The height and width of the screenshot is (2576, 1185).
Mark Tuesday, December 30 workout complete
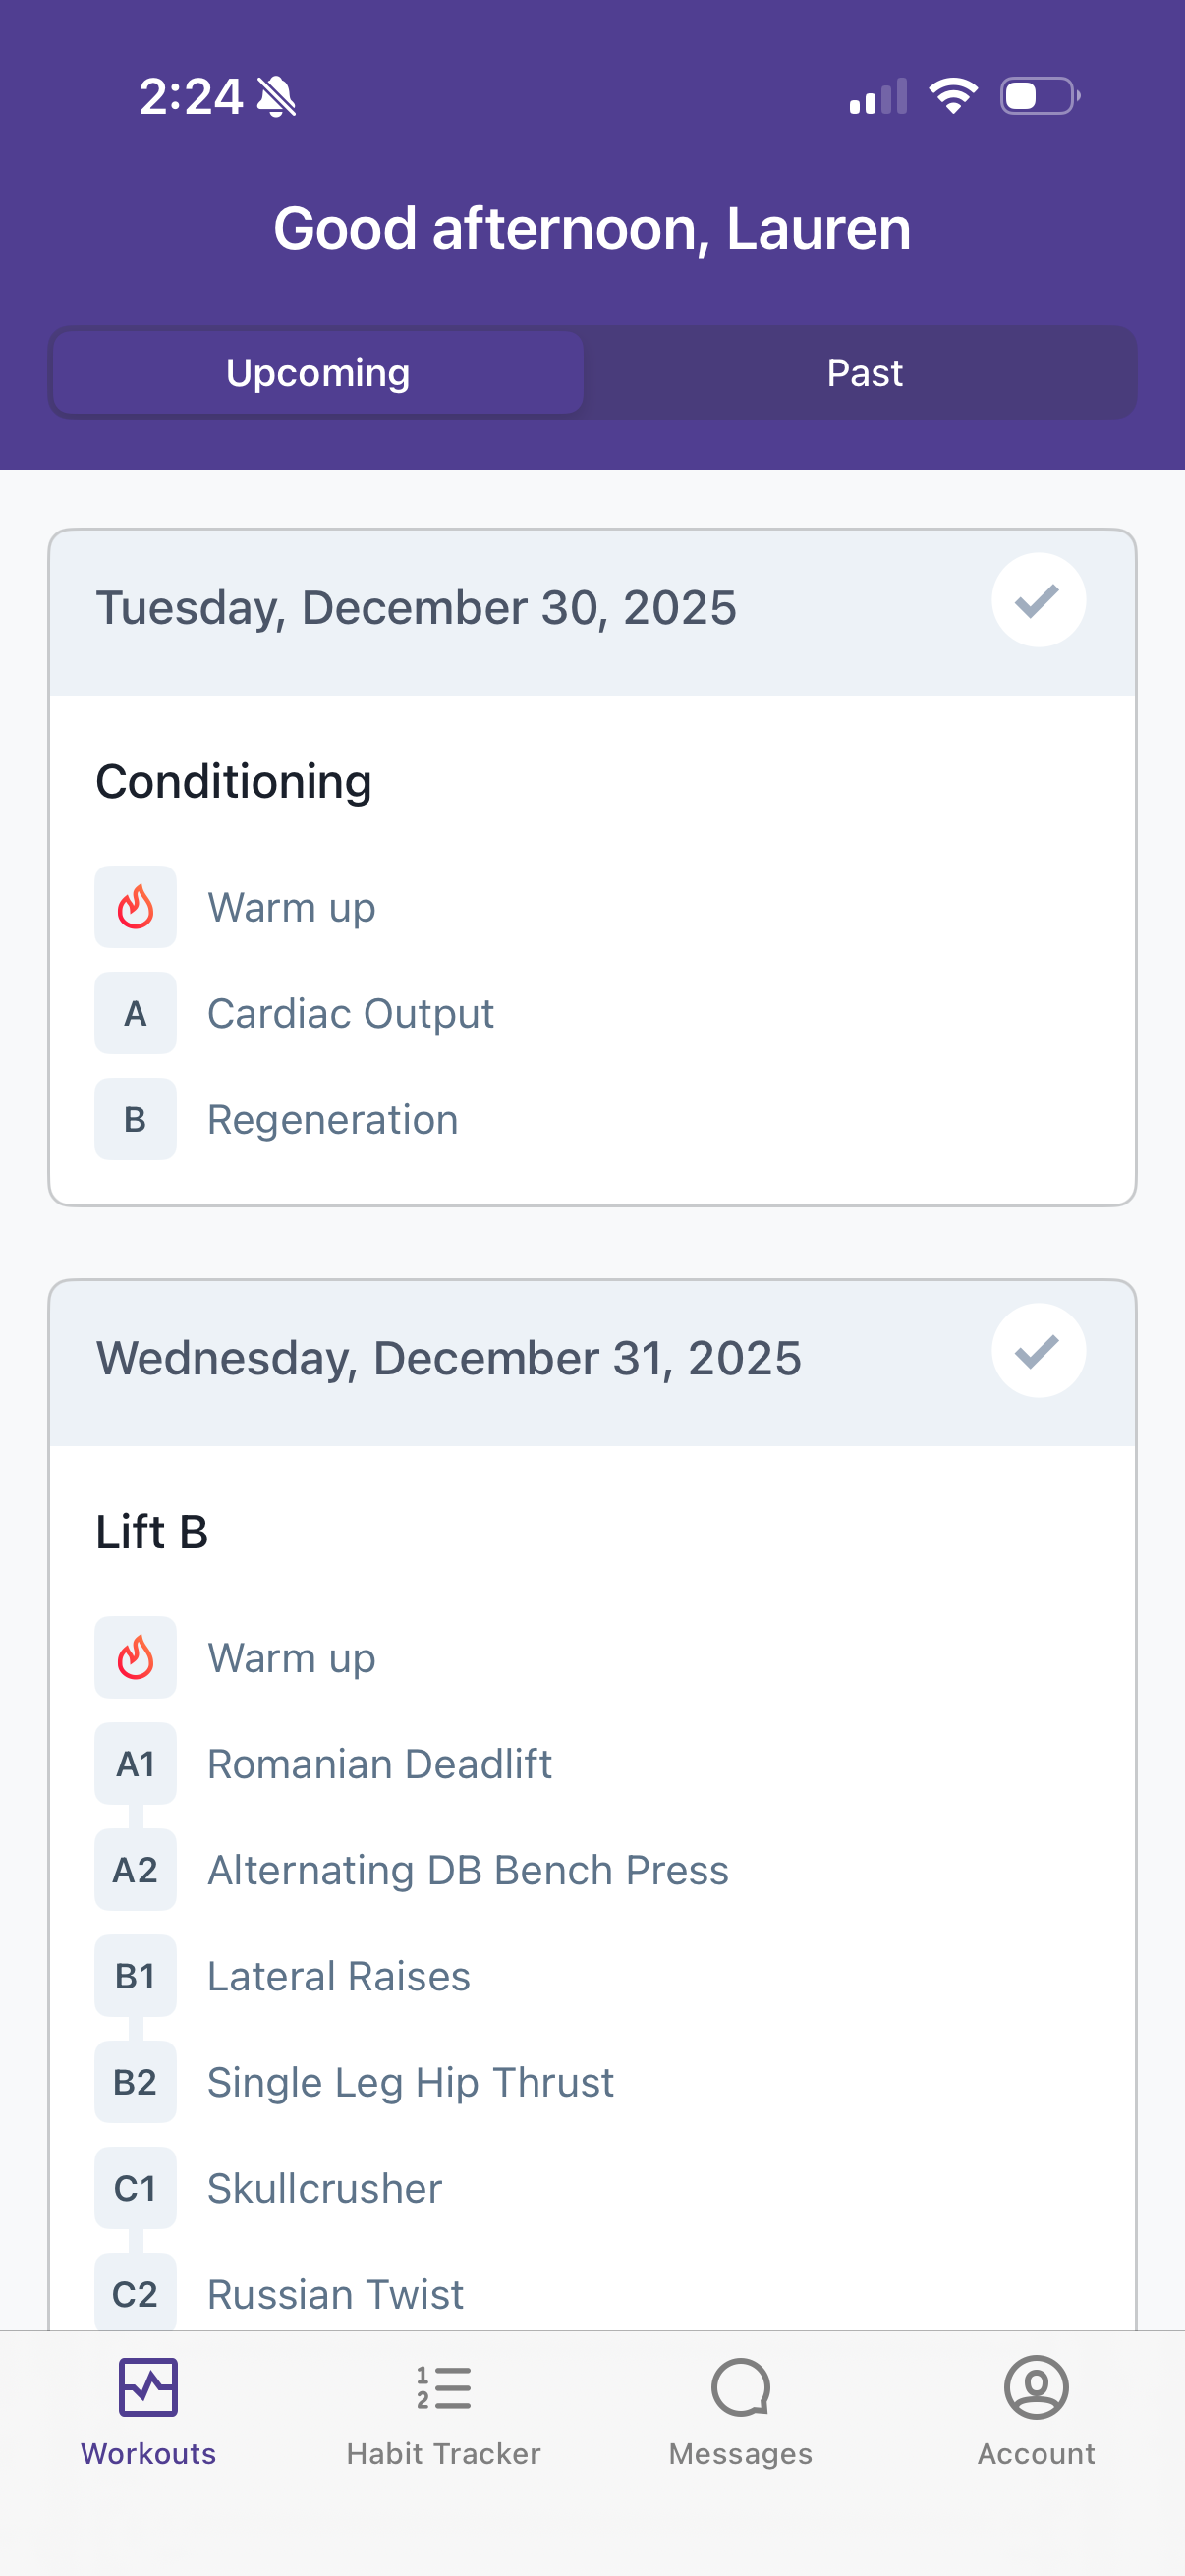coord(1038,600)
